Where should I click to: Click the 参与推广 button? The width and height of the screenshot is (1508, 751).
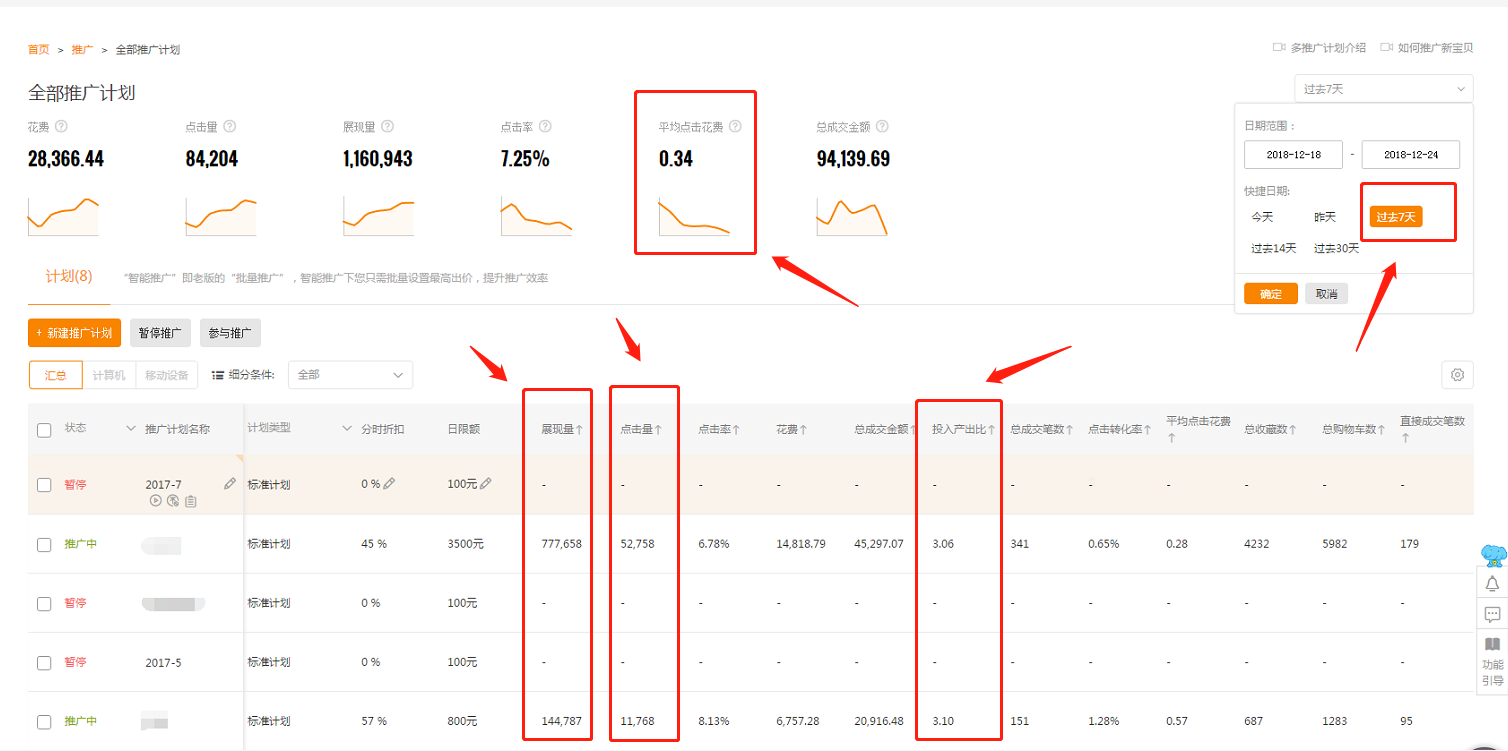coord(230,333)
